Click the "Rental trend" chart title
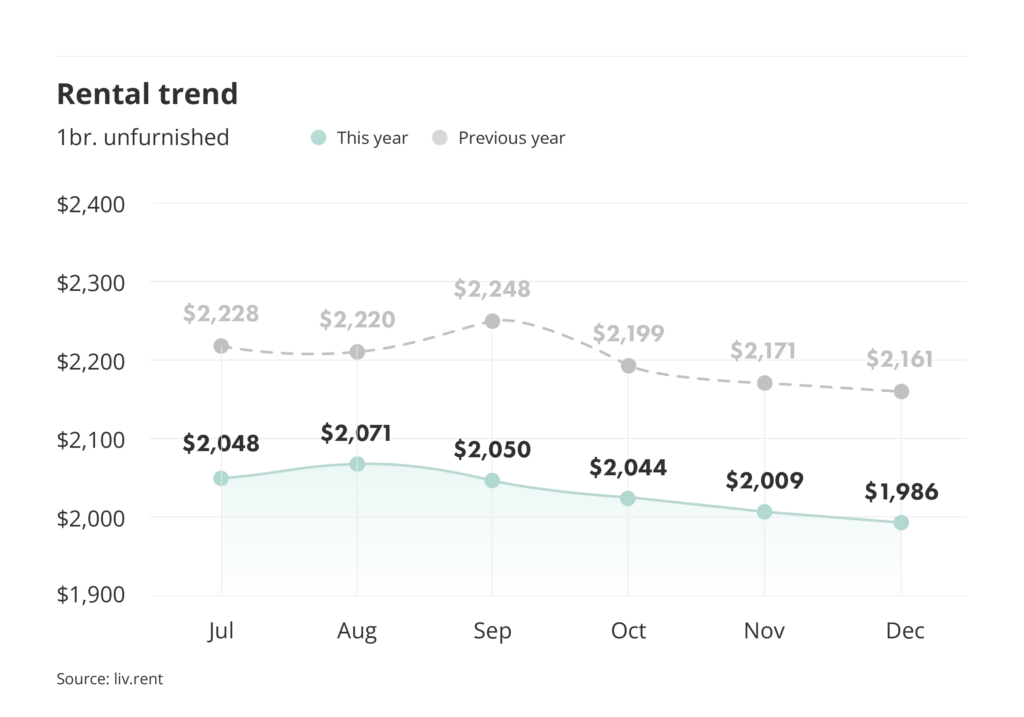 [147, 94]
